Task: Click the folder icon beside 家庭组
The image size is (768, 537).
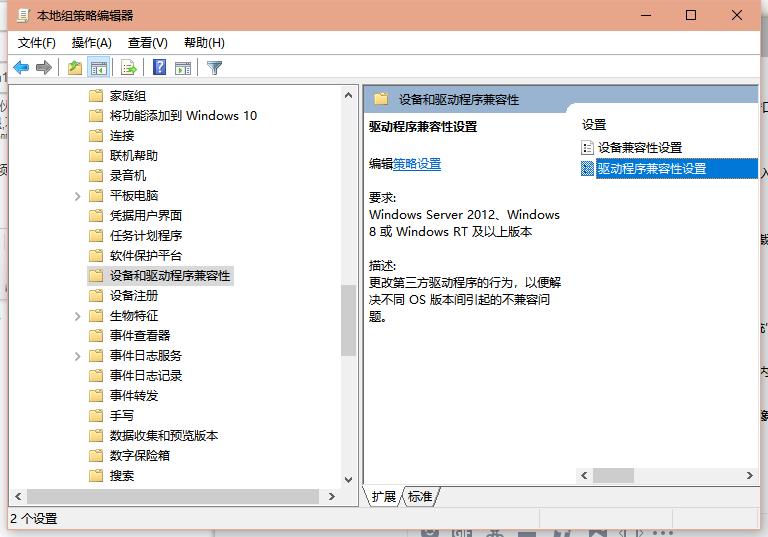Action: pos(96,96)
